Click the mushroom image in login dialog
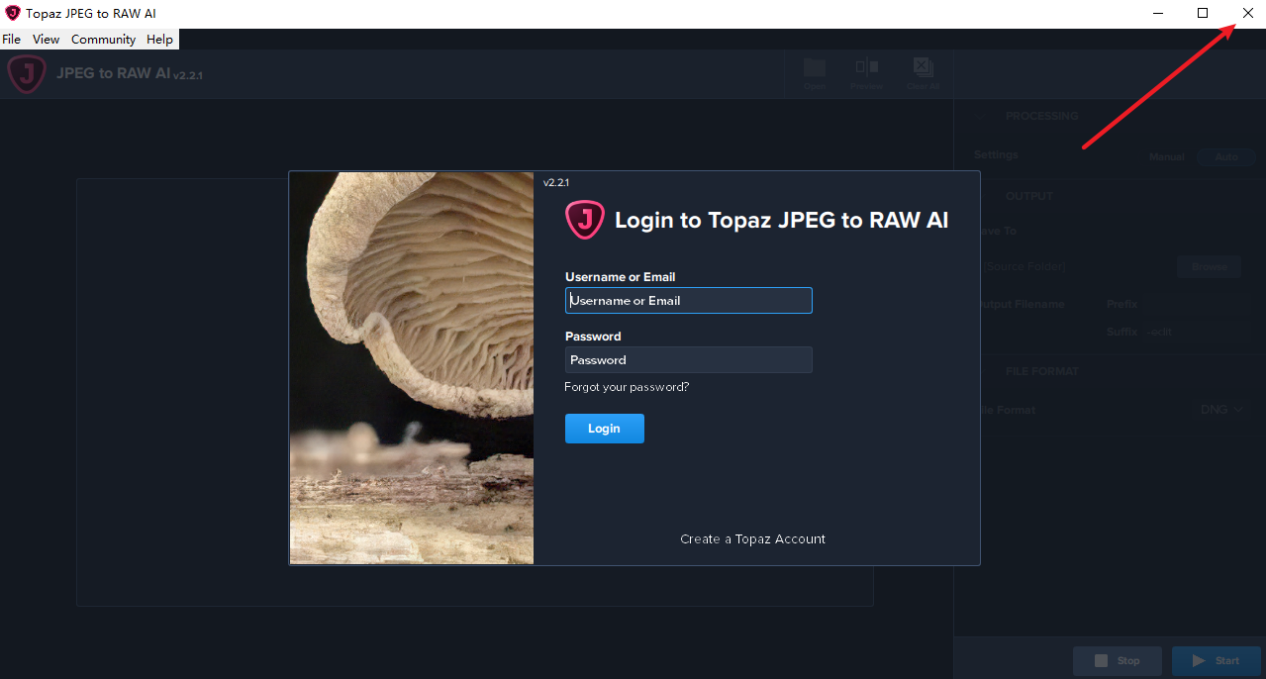This screenshot has width=1266, height=679. coord(411,368)
